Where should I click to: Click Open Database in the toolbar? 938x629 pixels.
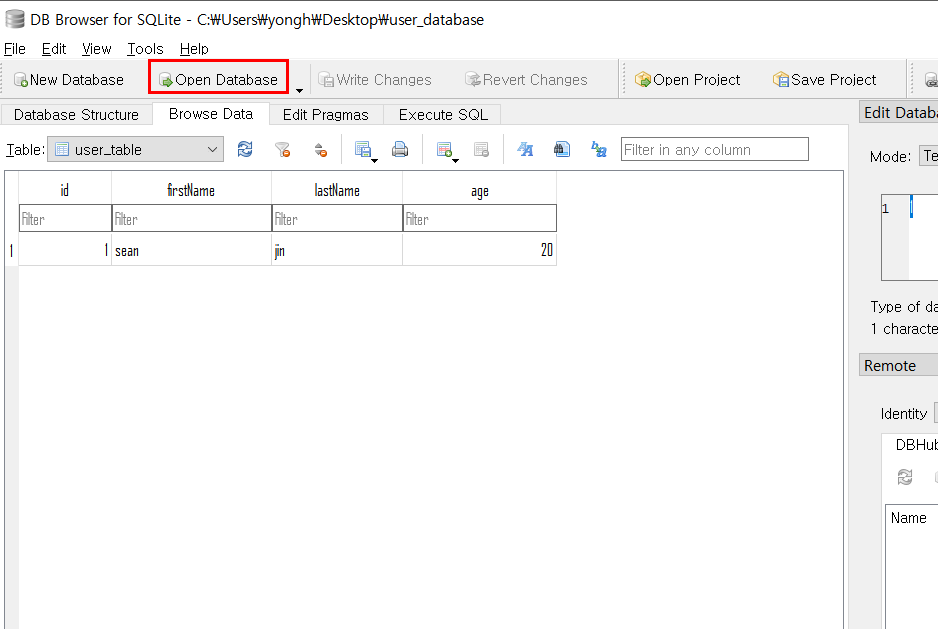218,80
